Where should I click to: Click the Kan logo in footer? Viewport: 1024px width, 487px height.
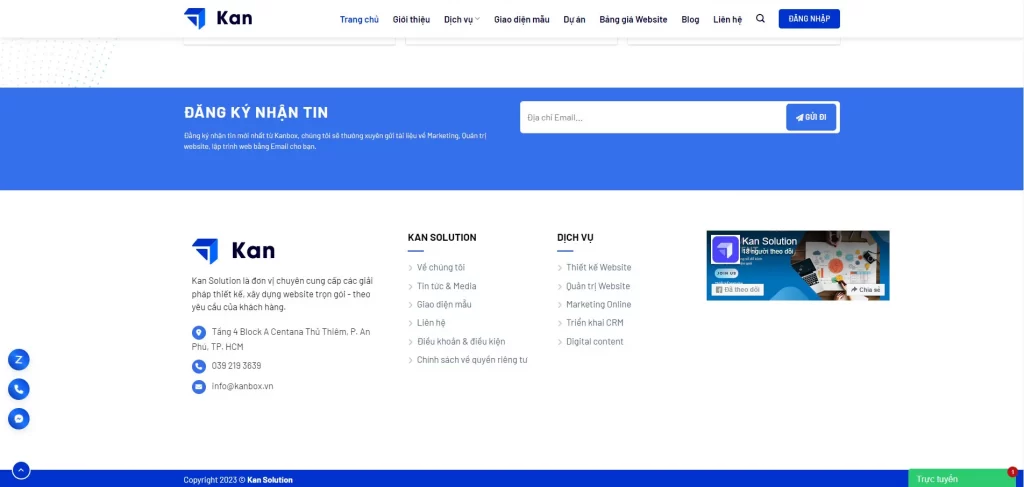pos(233,251)
